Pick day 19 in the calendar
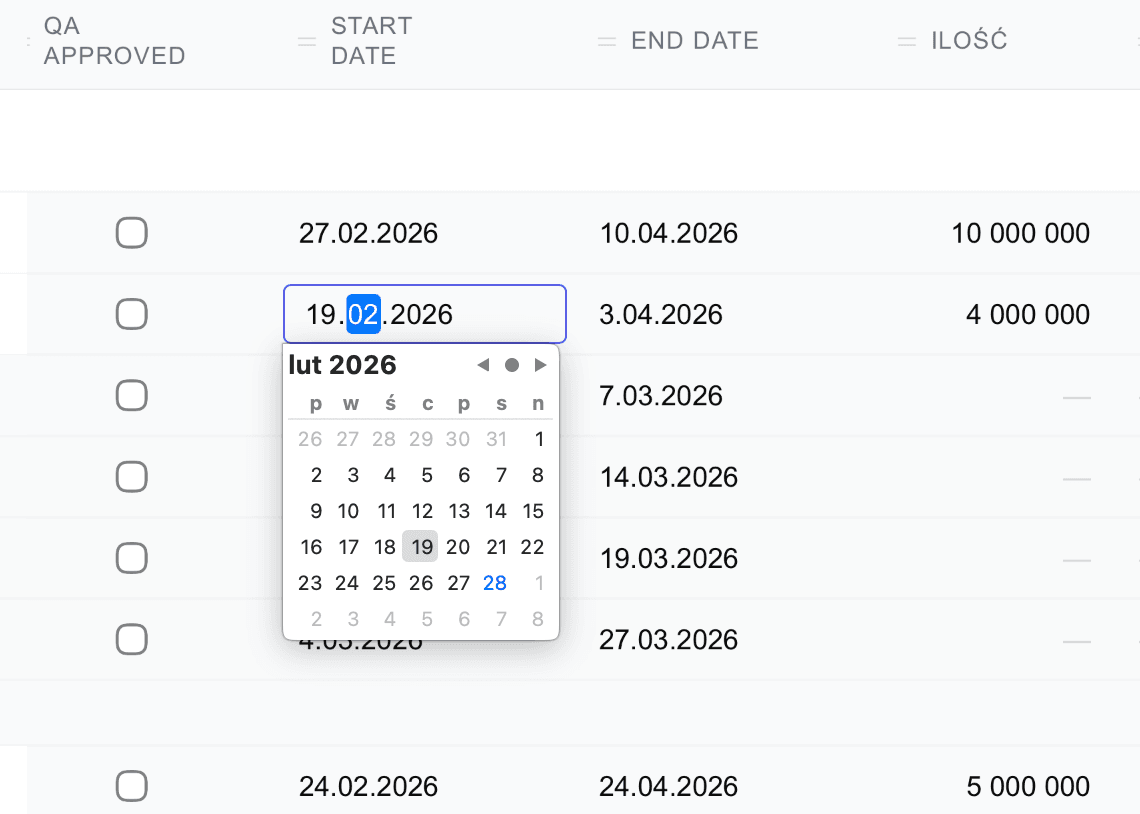Screen dimensions: 1140x814 pos(422,547)
